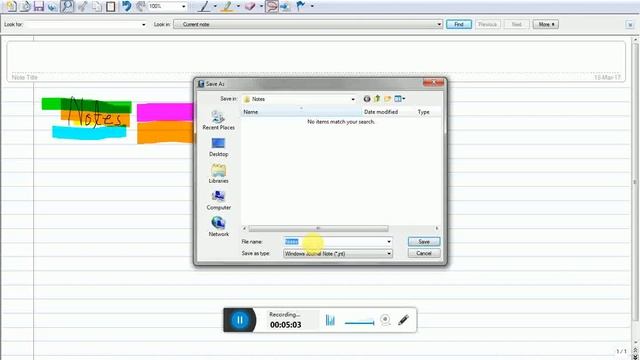Click the Back navigation icon in Save As
The width and height of the screenshot is (640, 360).
(x=367, y=99)
